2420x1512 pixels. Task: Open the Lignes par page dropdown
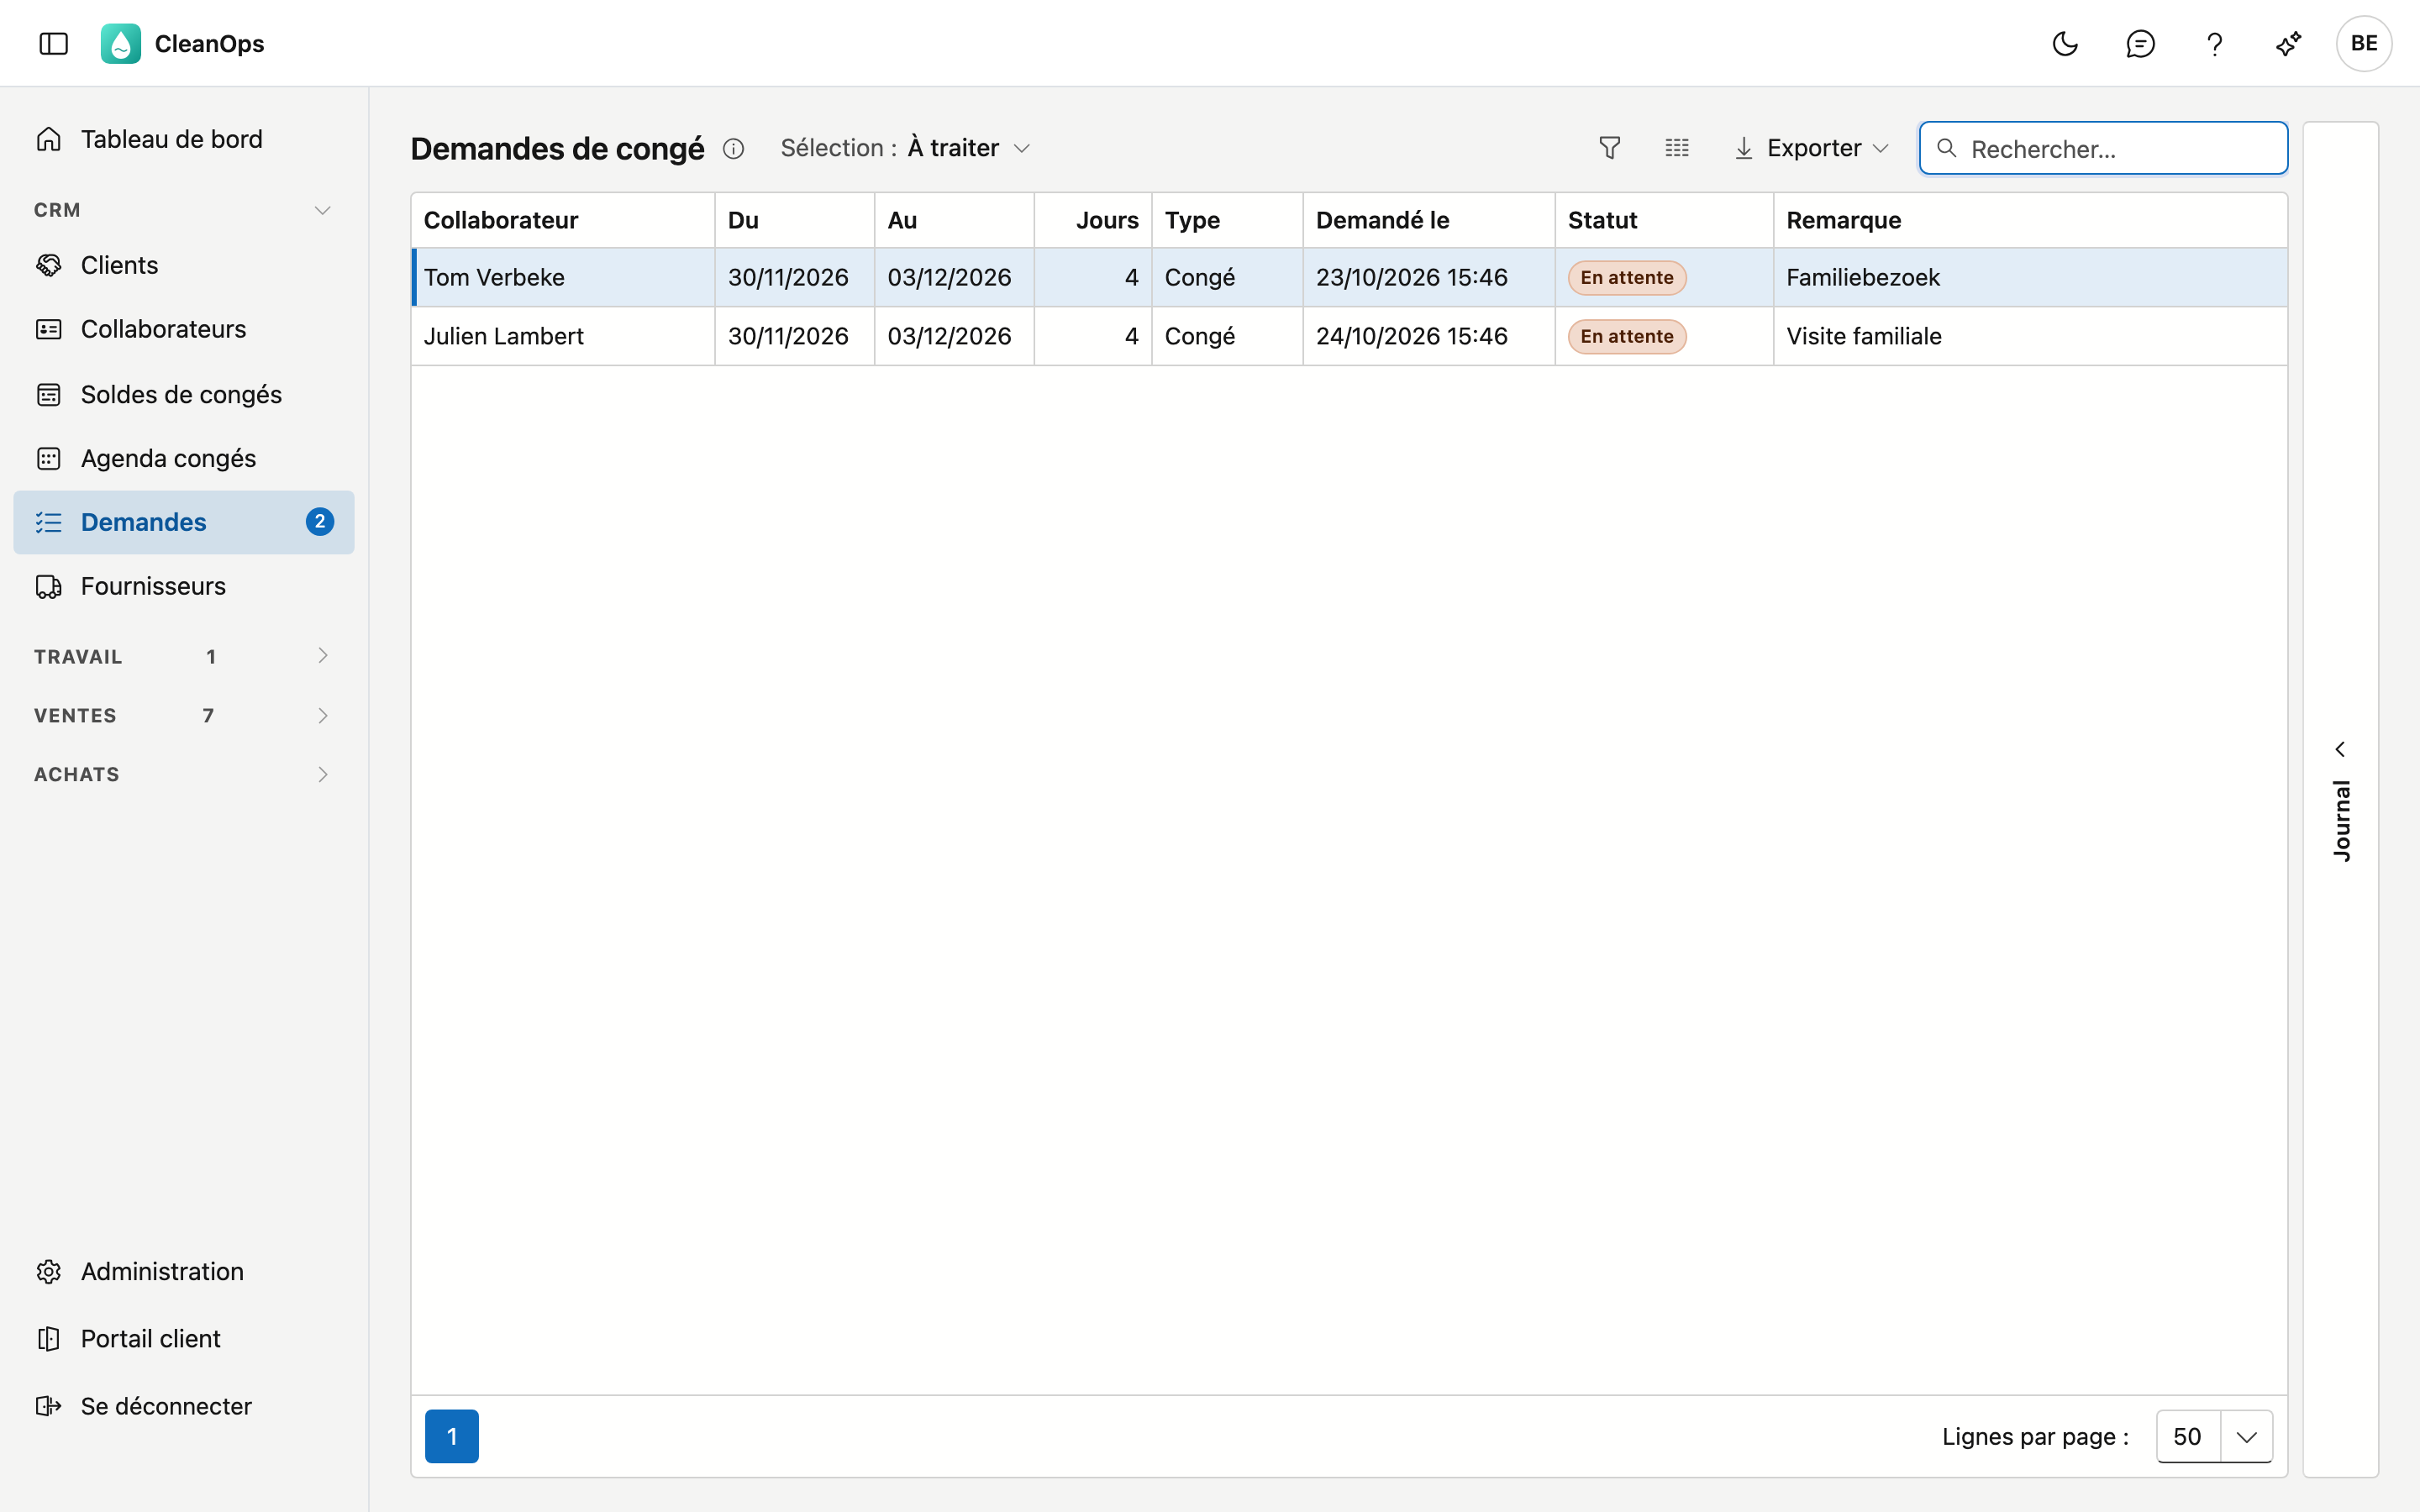pyautogui.click(x=2214, y=1437)
